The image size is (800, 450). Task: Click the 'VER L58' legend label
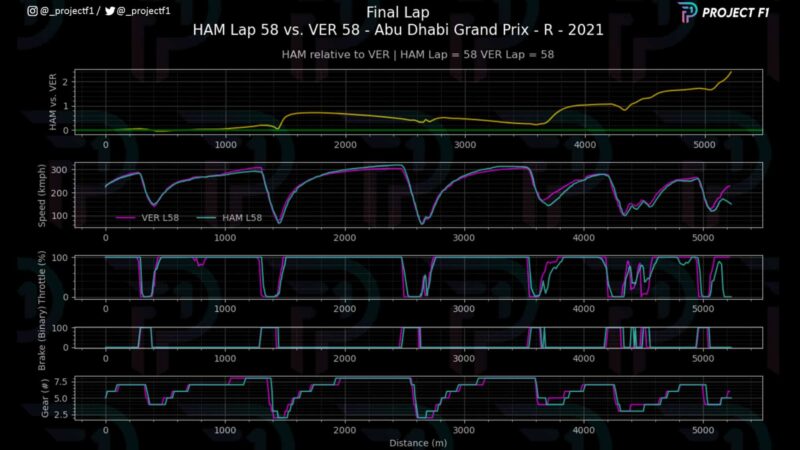[160, 217]
